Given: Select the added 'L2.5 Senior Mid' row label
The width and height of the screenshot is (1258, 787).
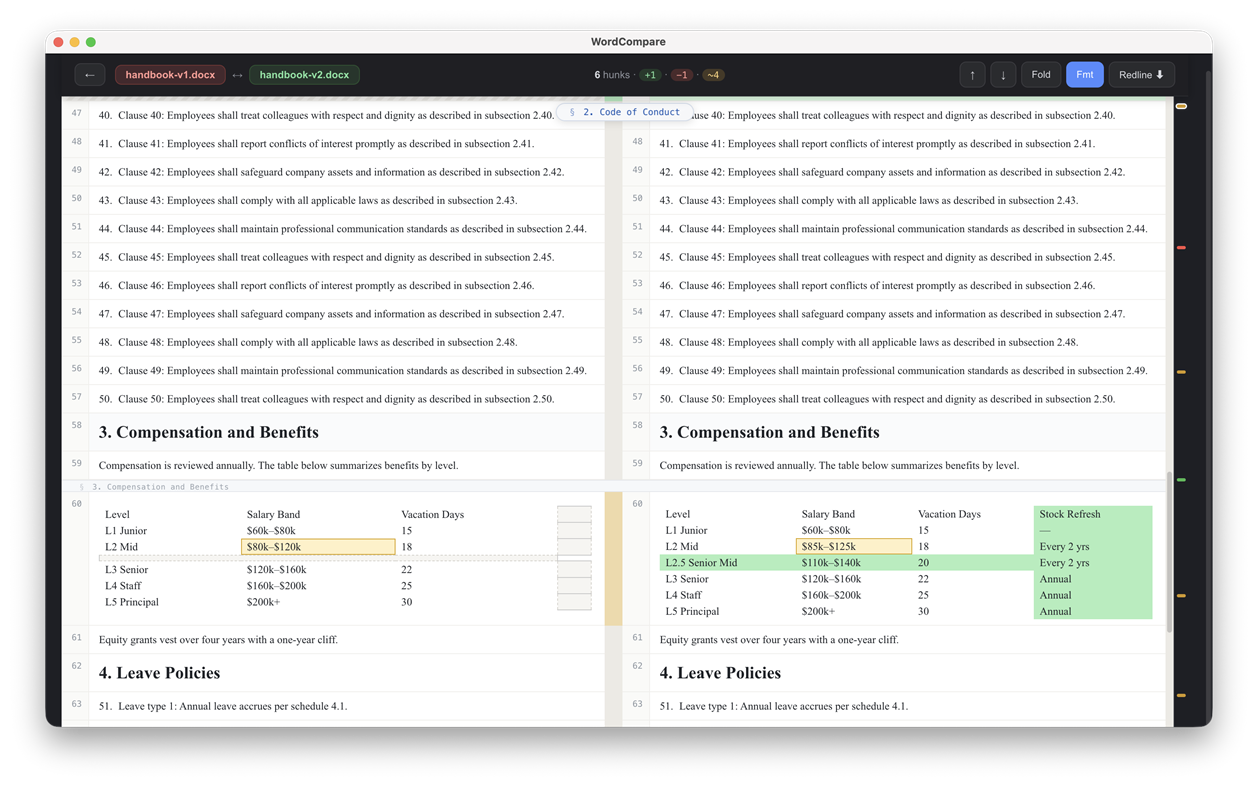Looking at the screenshot, I should coord(701,563).
